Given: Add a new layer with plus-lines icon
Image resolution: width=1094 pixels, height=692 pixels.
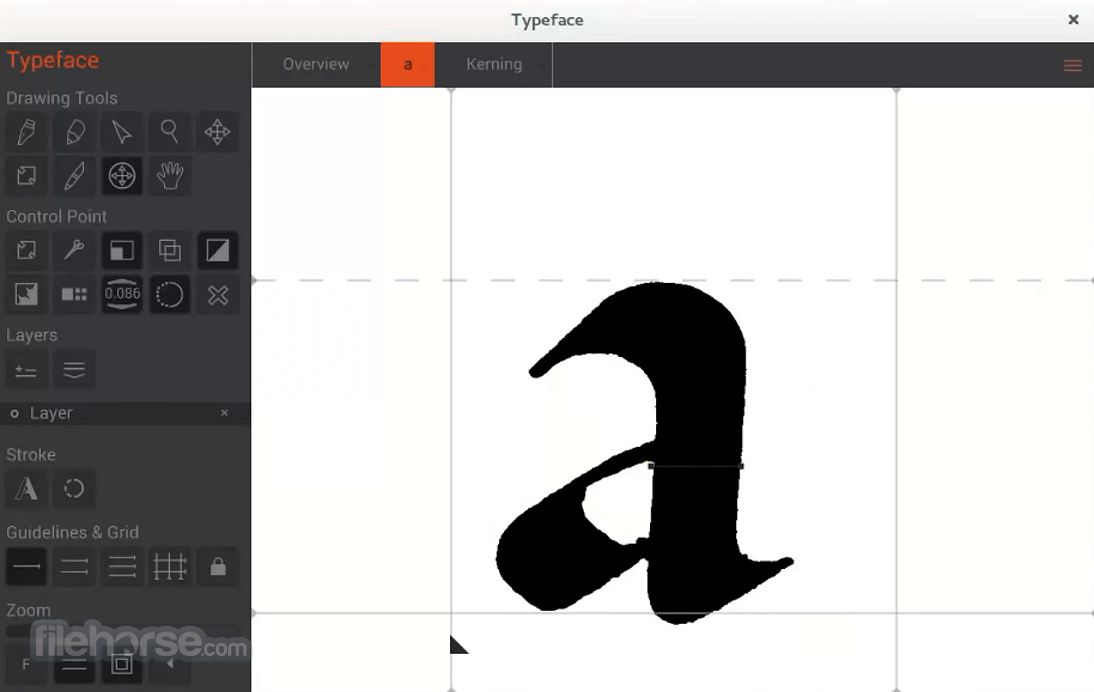Looking at the screenshot, I should [x=27, y=370].
